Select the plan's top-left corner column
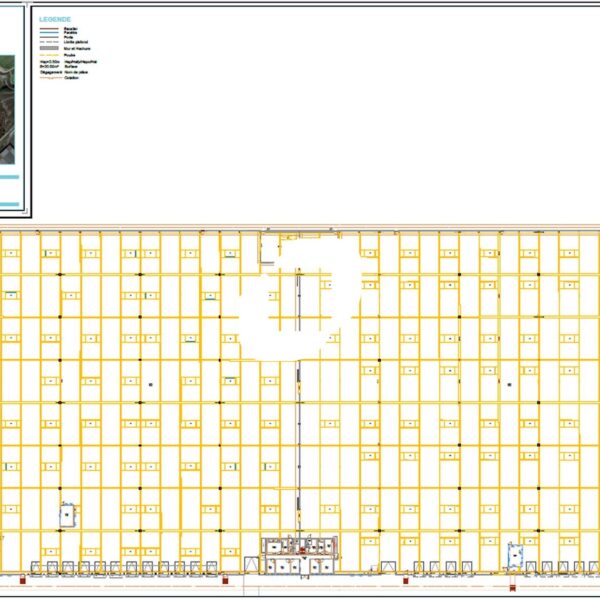Screen dimensions: 600x600 [3, 233]
